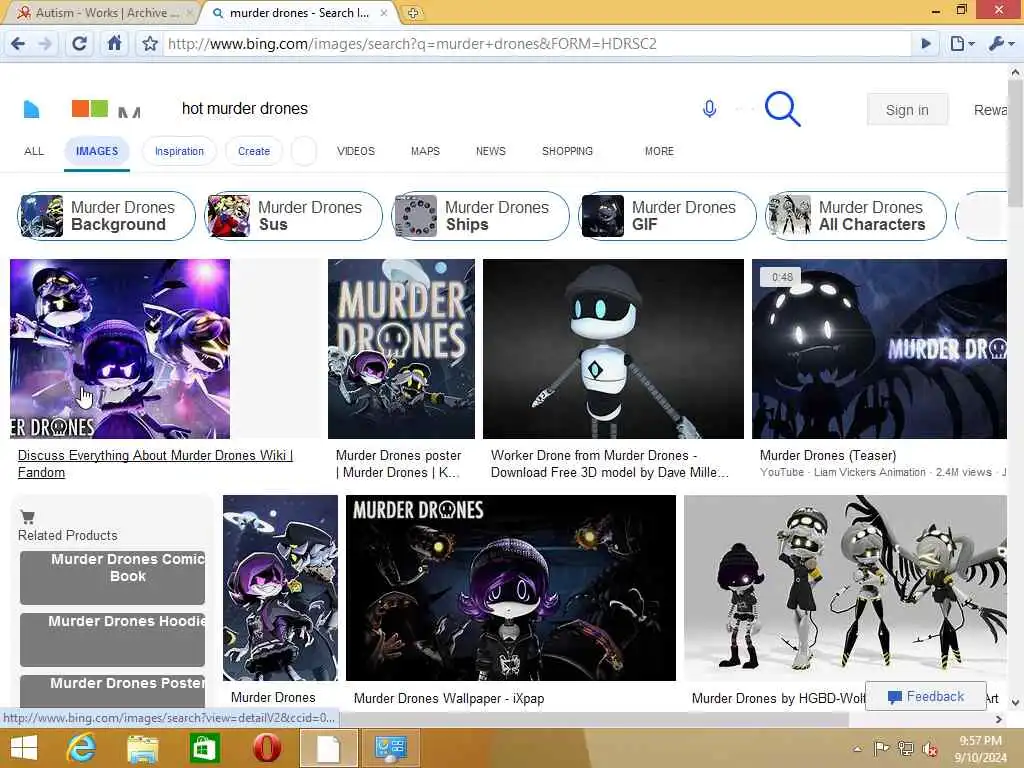Click the Murder Drones (Teaser) title
This screenshot has height=768, width=1024.
click(x=827, y=455)
